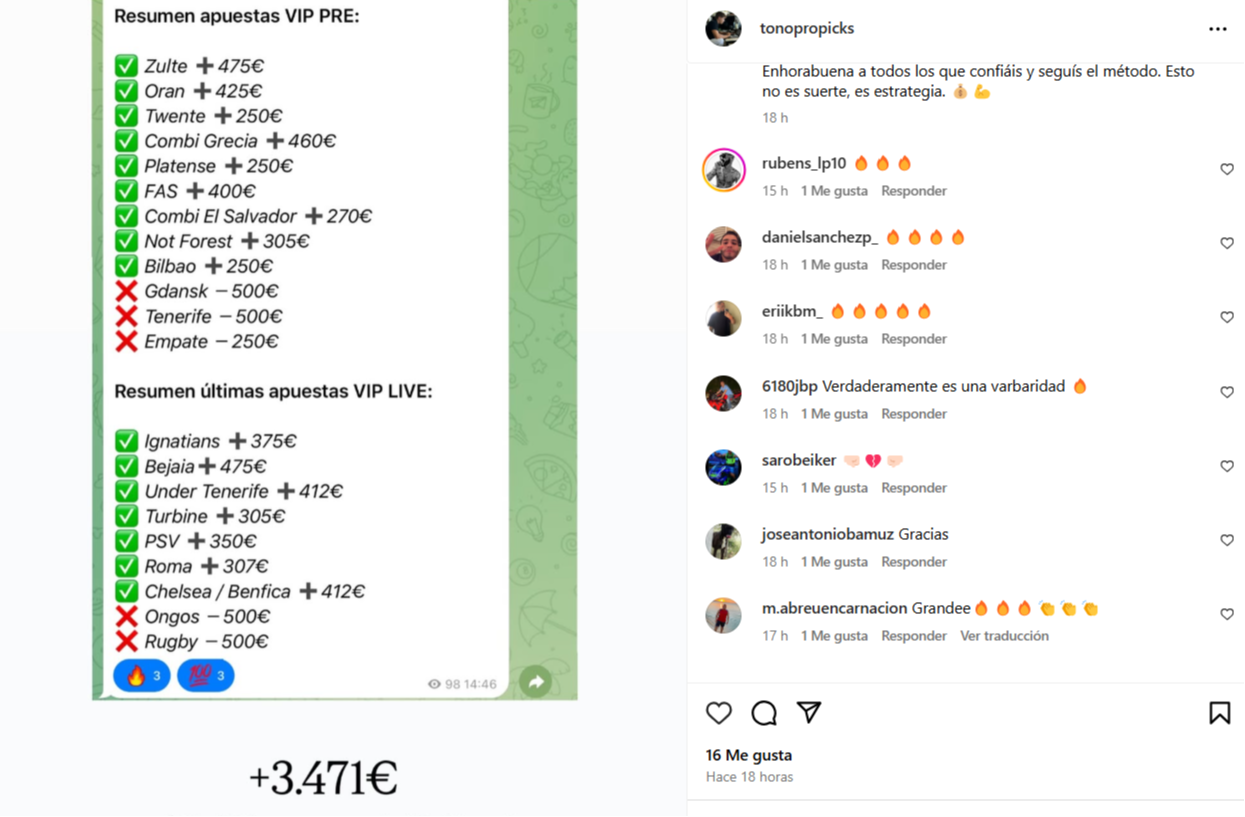
Task: Open the three-dots more options menu
Action: click(x=1217, y=29)
